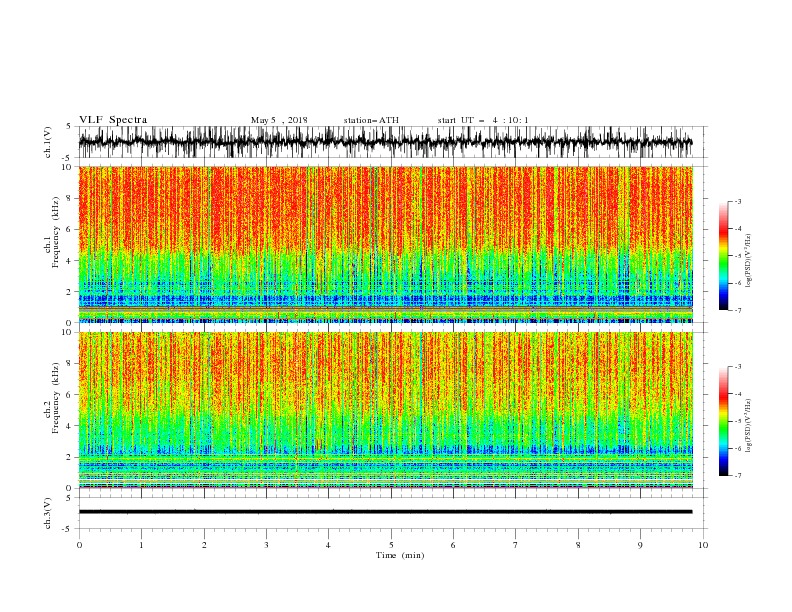This screenshot has height=612, width=792.
Task: Click ch.3(V) axis tick label "-5"
Action: click(68, 529)
